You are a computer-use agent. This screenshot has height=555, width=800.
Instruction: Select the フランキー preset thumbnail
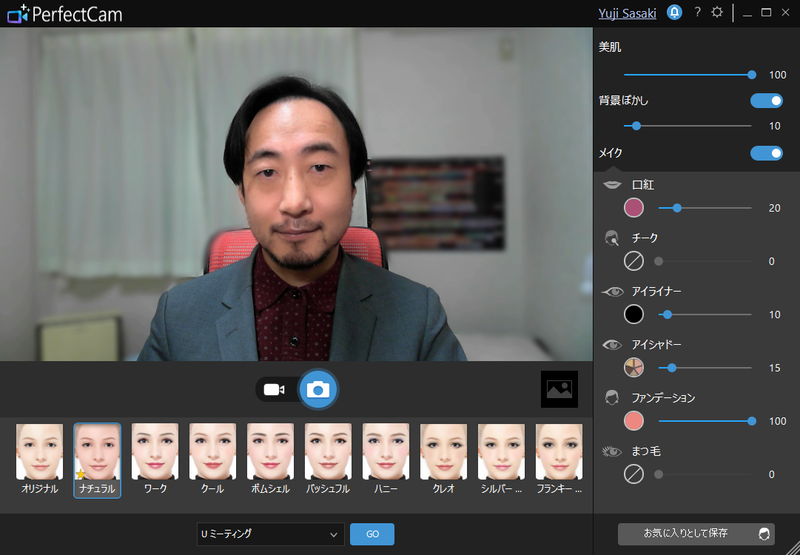tap(559, 452)
